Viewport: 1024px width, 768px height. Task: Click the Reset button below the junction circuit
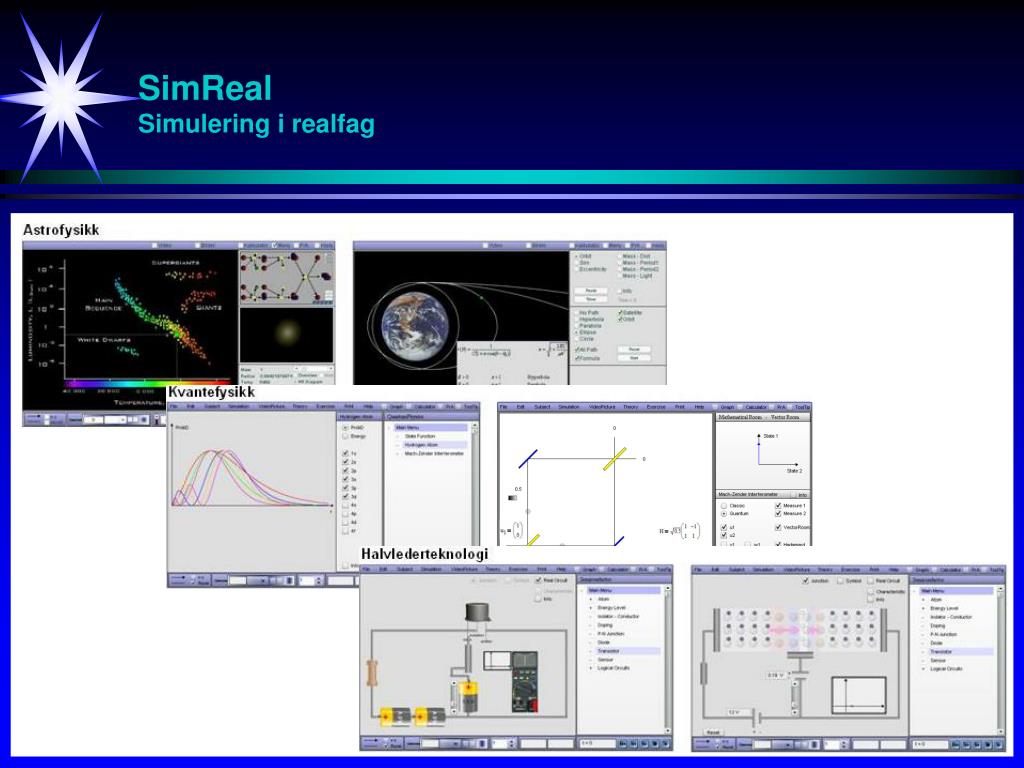click(713, 733)
